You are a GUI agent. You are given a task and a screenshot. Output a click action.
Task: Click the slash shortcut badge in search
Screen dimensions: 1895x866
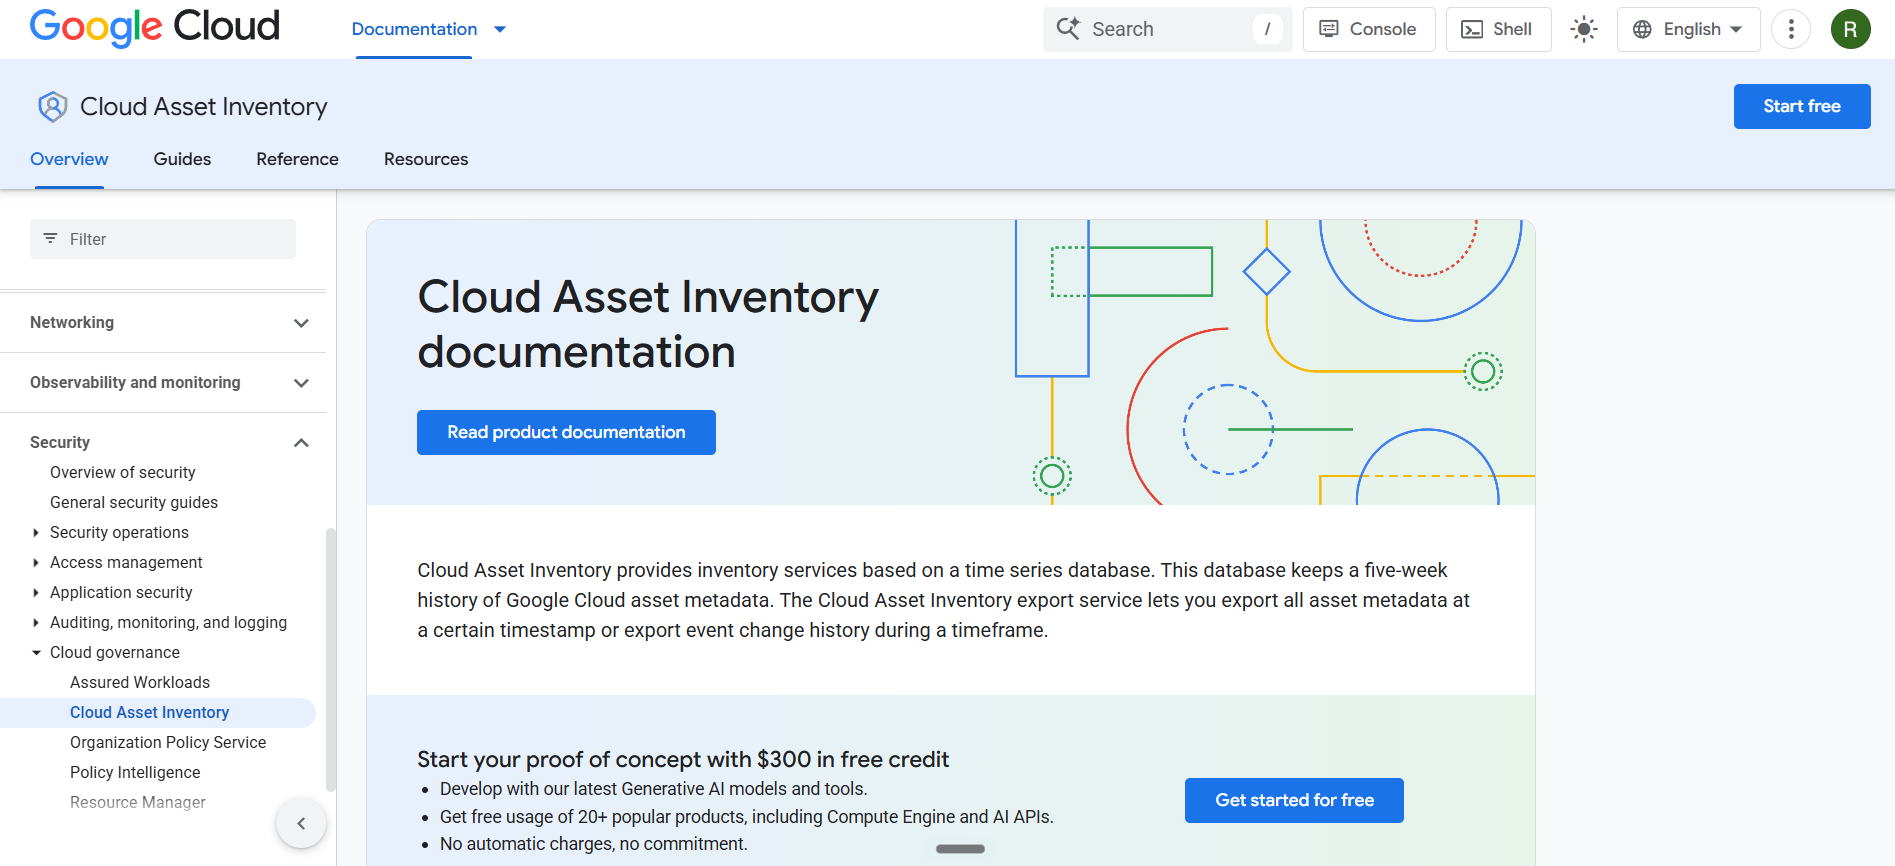click(1267, 29)
